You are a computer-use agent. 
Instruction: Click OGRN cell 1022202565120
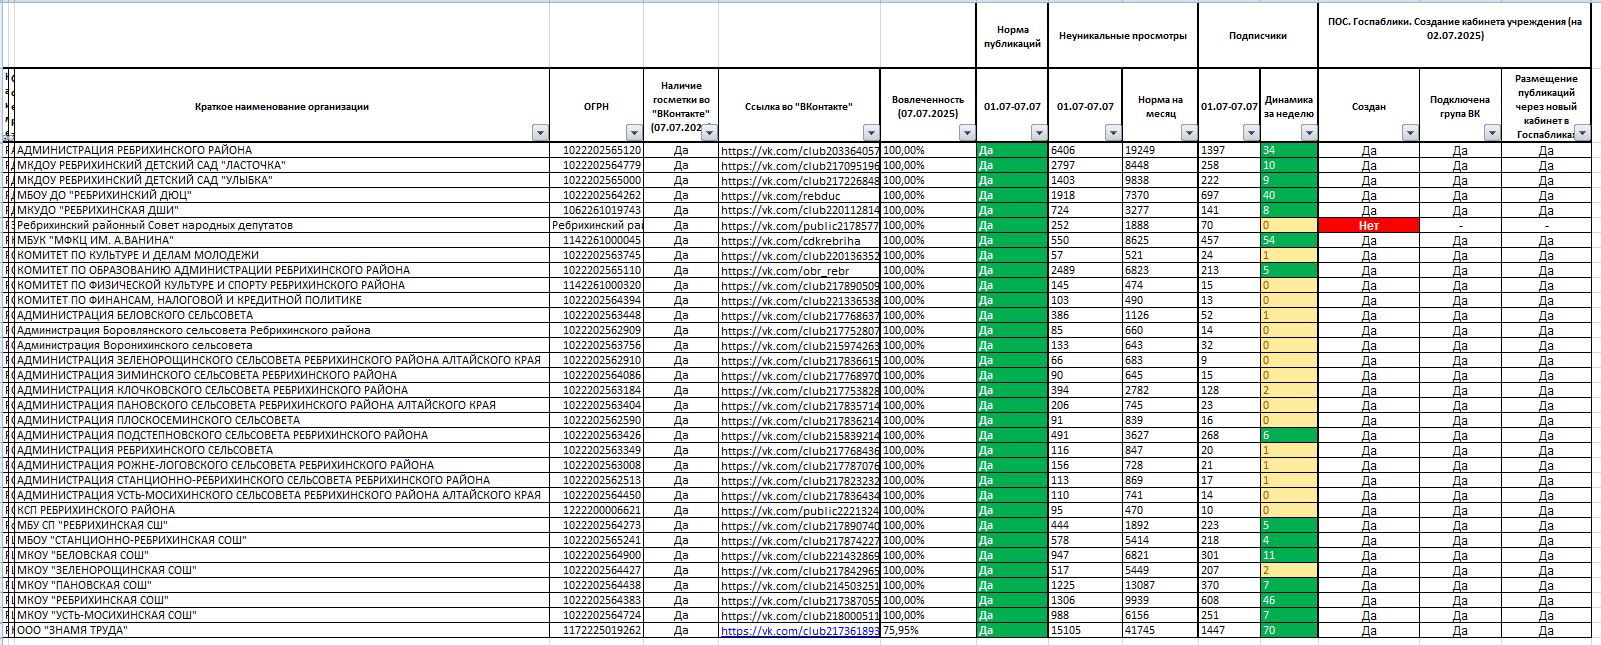597,151
